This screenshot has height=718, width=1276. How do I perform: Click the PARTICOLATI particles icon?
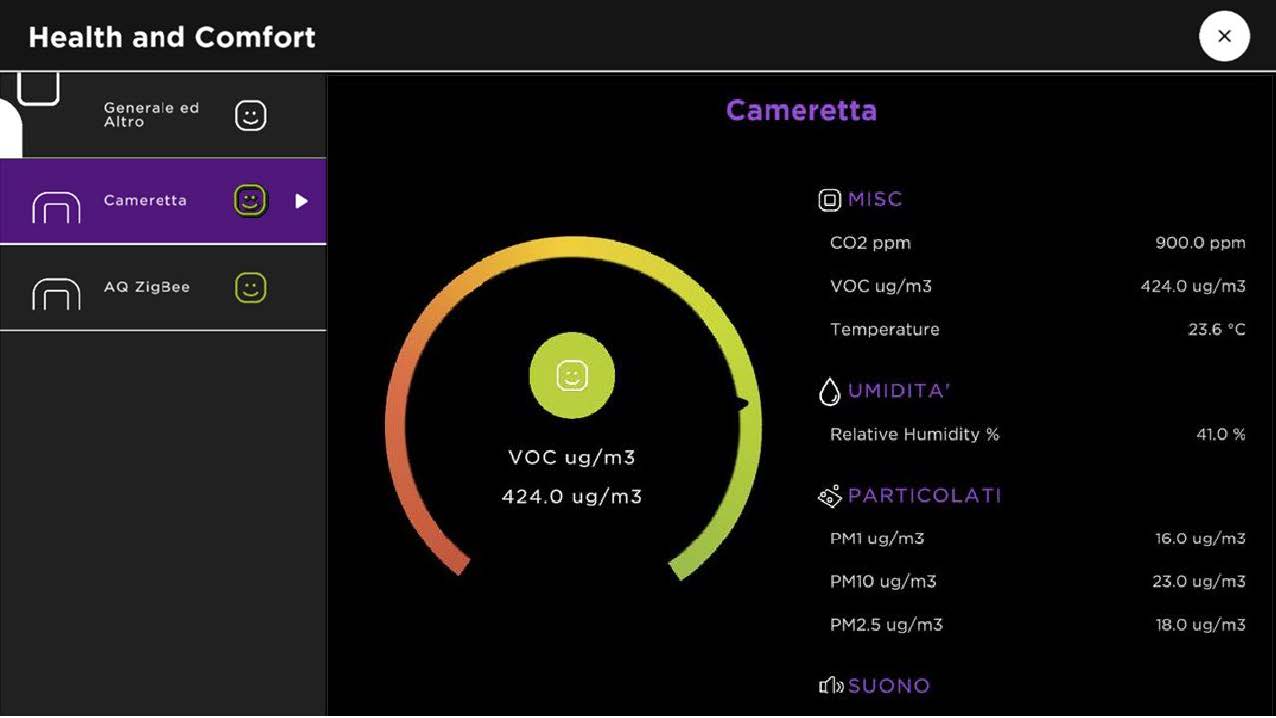point(829,496)
